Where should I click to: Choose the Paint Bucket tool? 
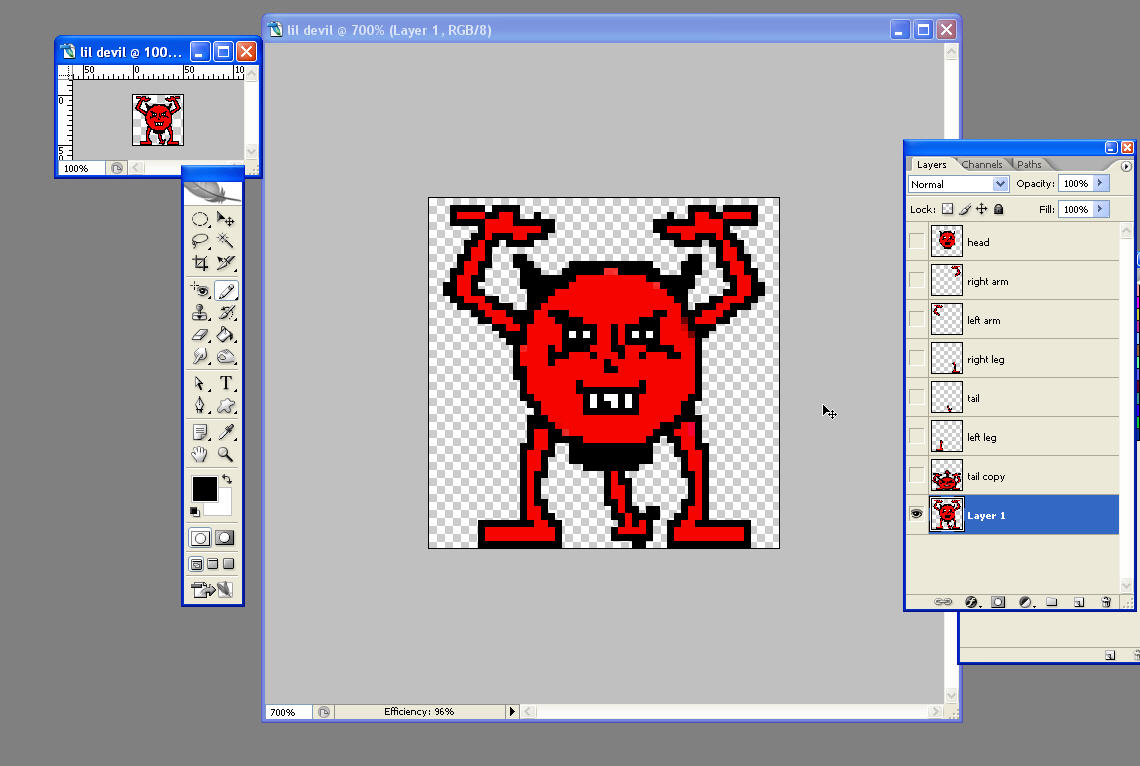(226, 334)
